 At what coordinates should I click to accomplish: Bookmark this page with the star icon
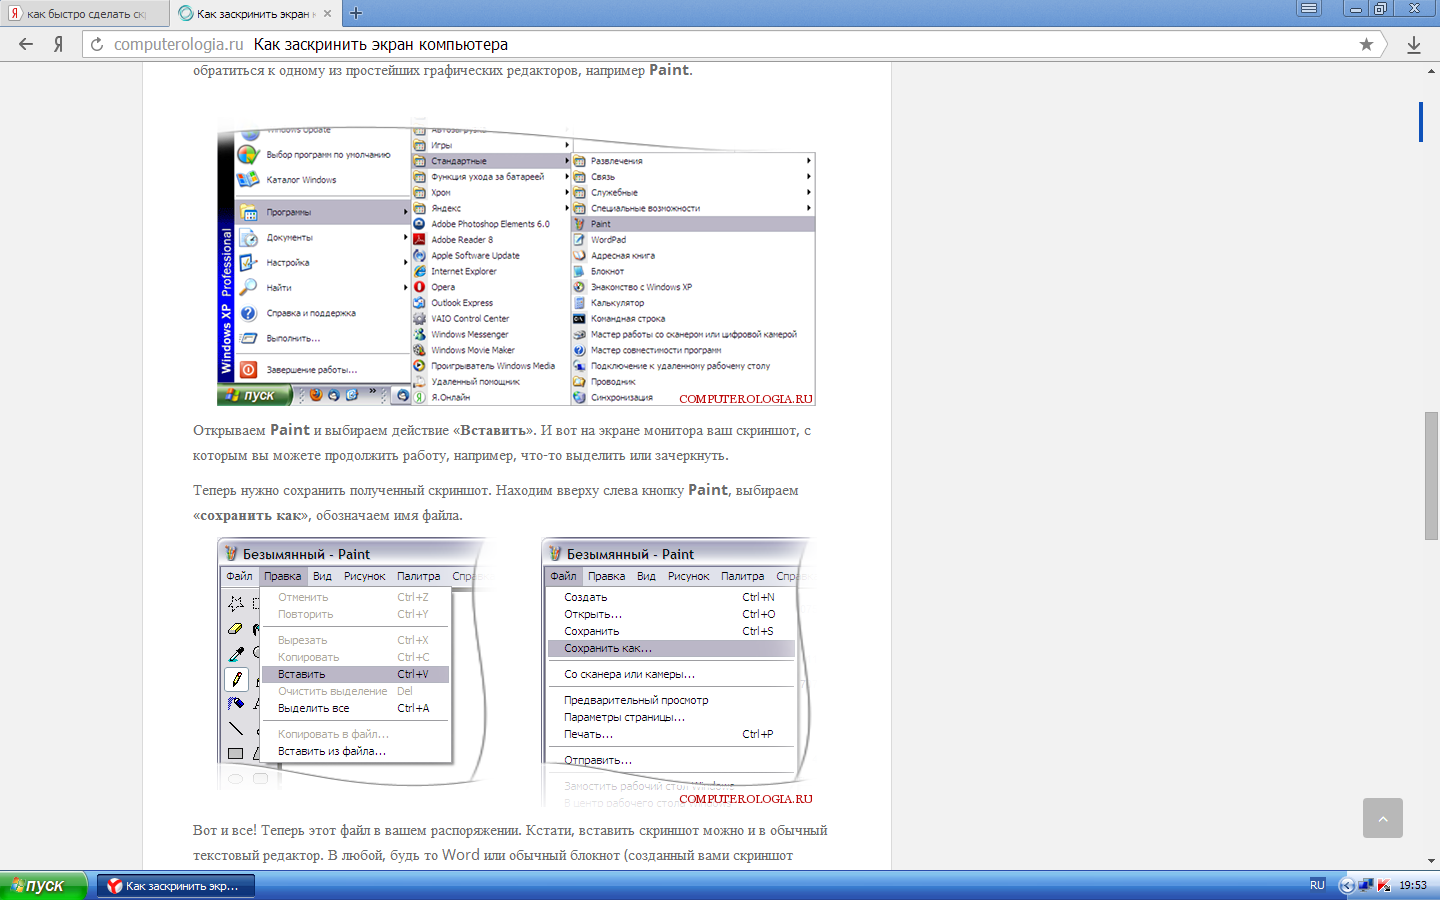[1366, 44]
